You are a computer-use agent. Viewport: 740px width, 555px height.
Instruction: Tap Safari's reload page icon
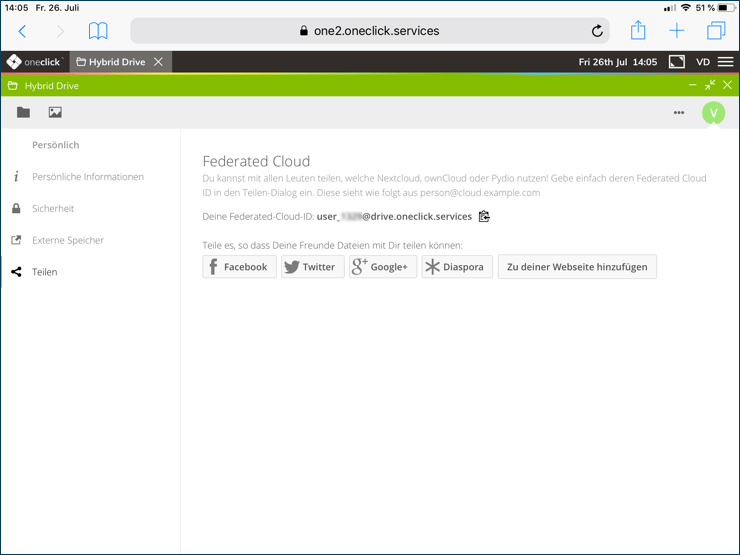(x=597, y=31)
